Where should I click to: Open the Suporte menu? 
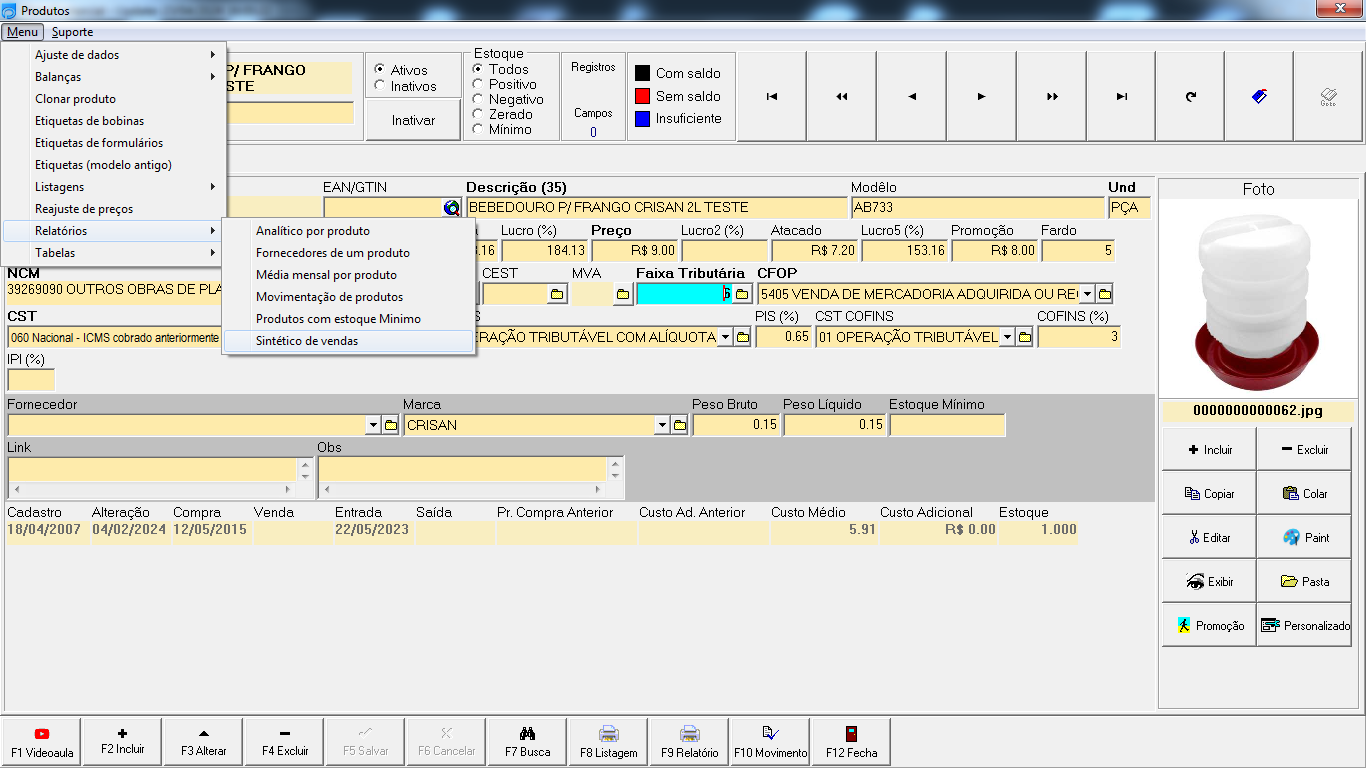(x=72, y=32)
